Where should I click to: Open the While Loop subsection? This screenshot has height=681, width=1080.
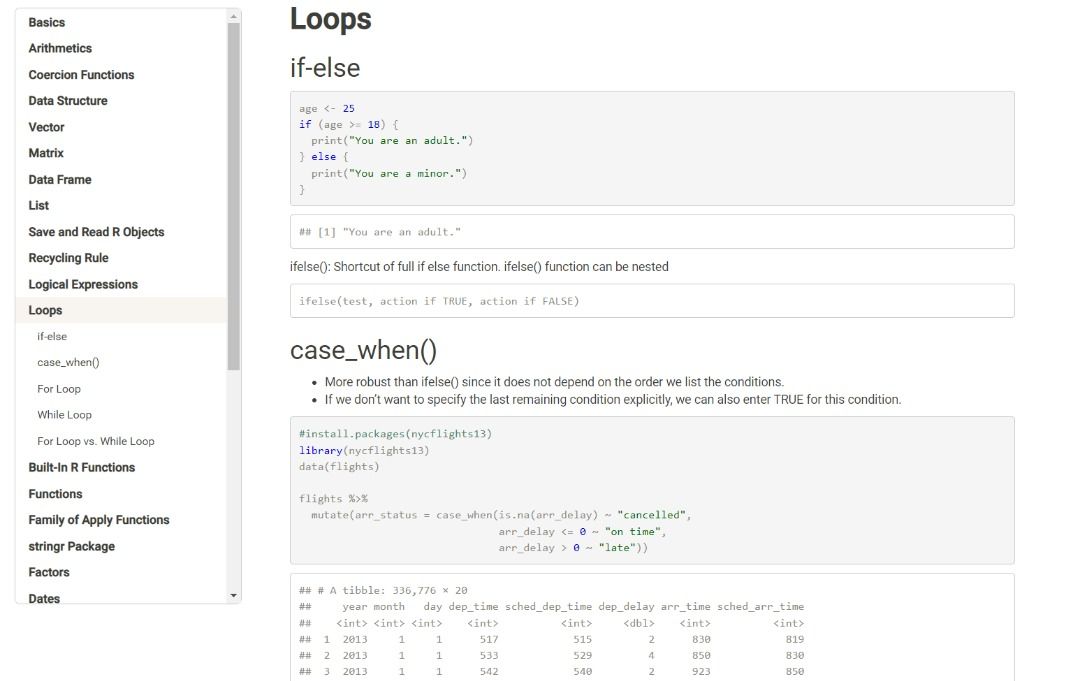64,415
